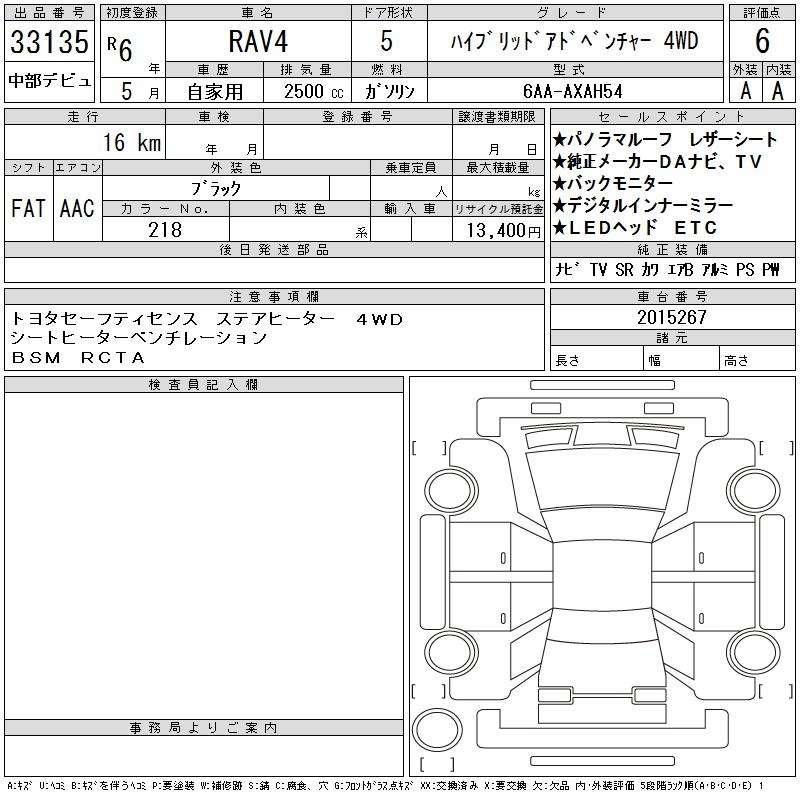The width and height of the screenshot is (800, 800).
Task: Click the エアB airbag equipment code
Action: 680,269
